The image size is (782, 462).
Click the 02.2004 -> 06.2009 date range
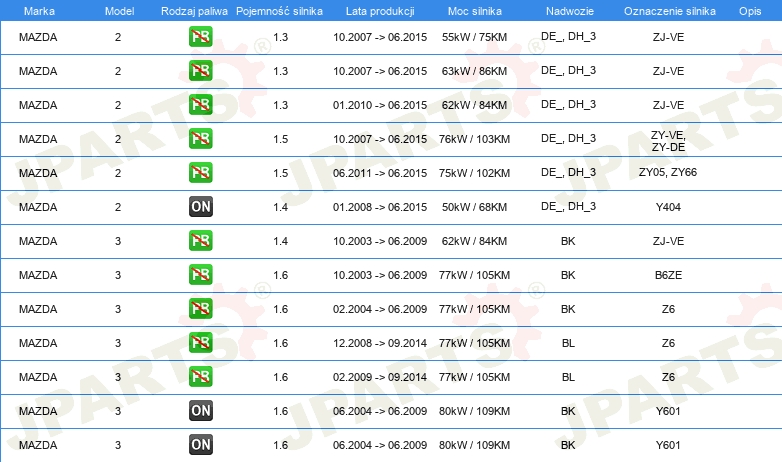pyautogui.click(x=380, y=309)
